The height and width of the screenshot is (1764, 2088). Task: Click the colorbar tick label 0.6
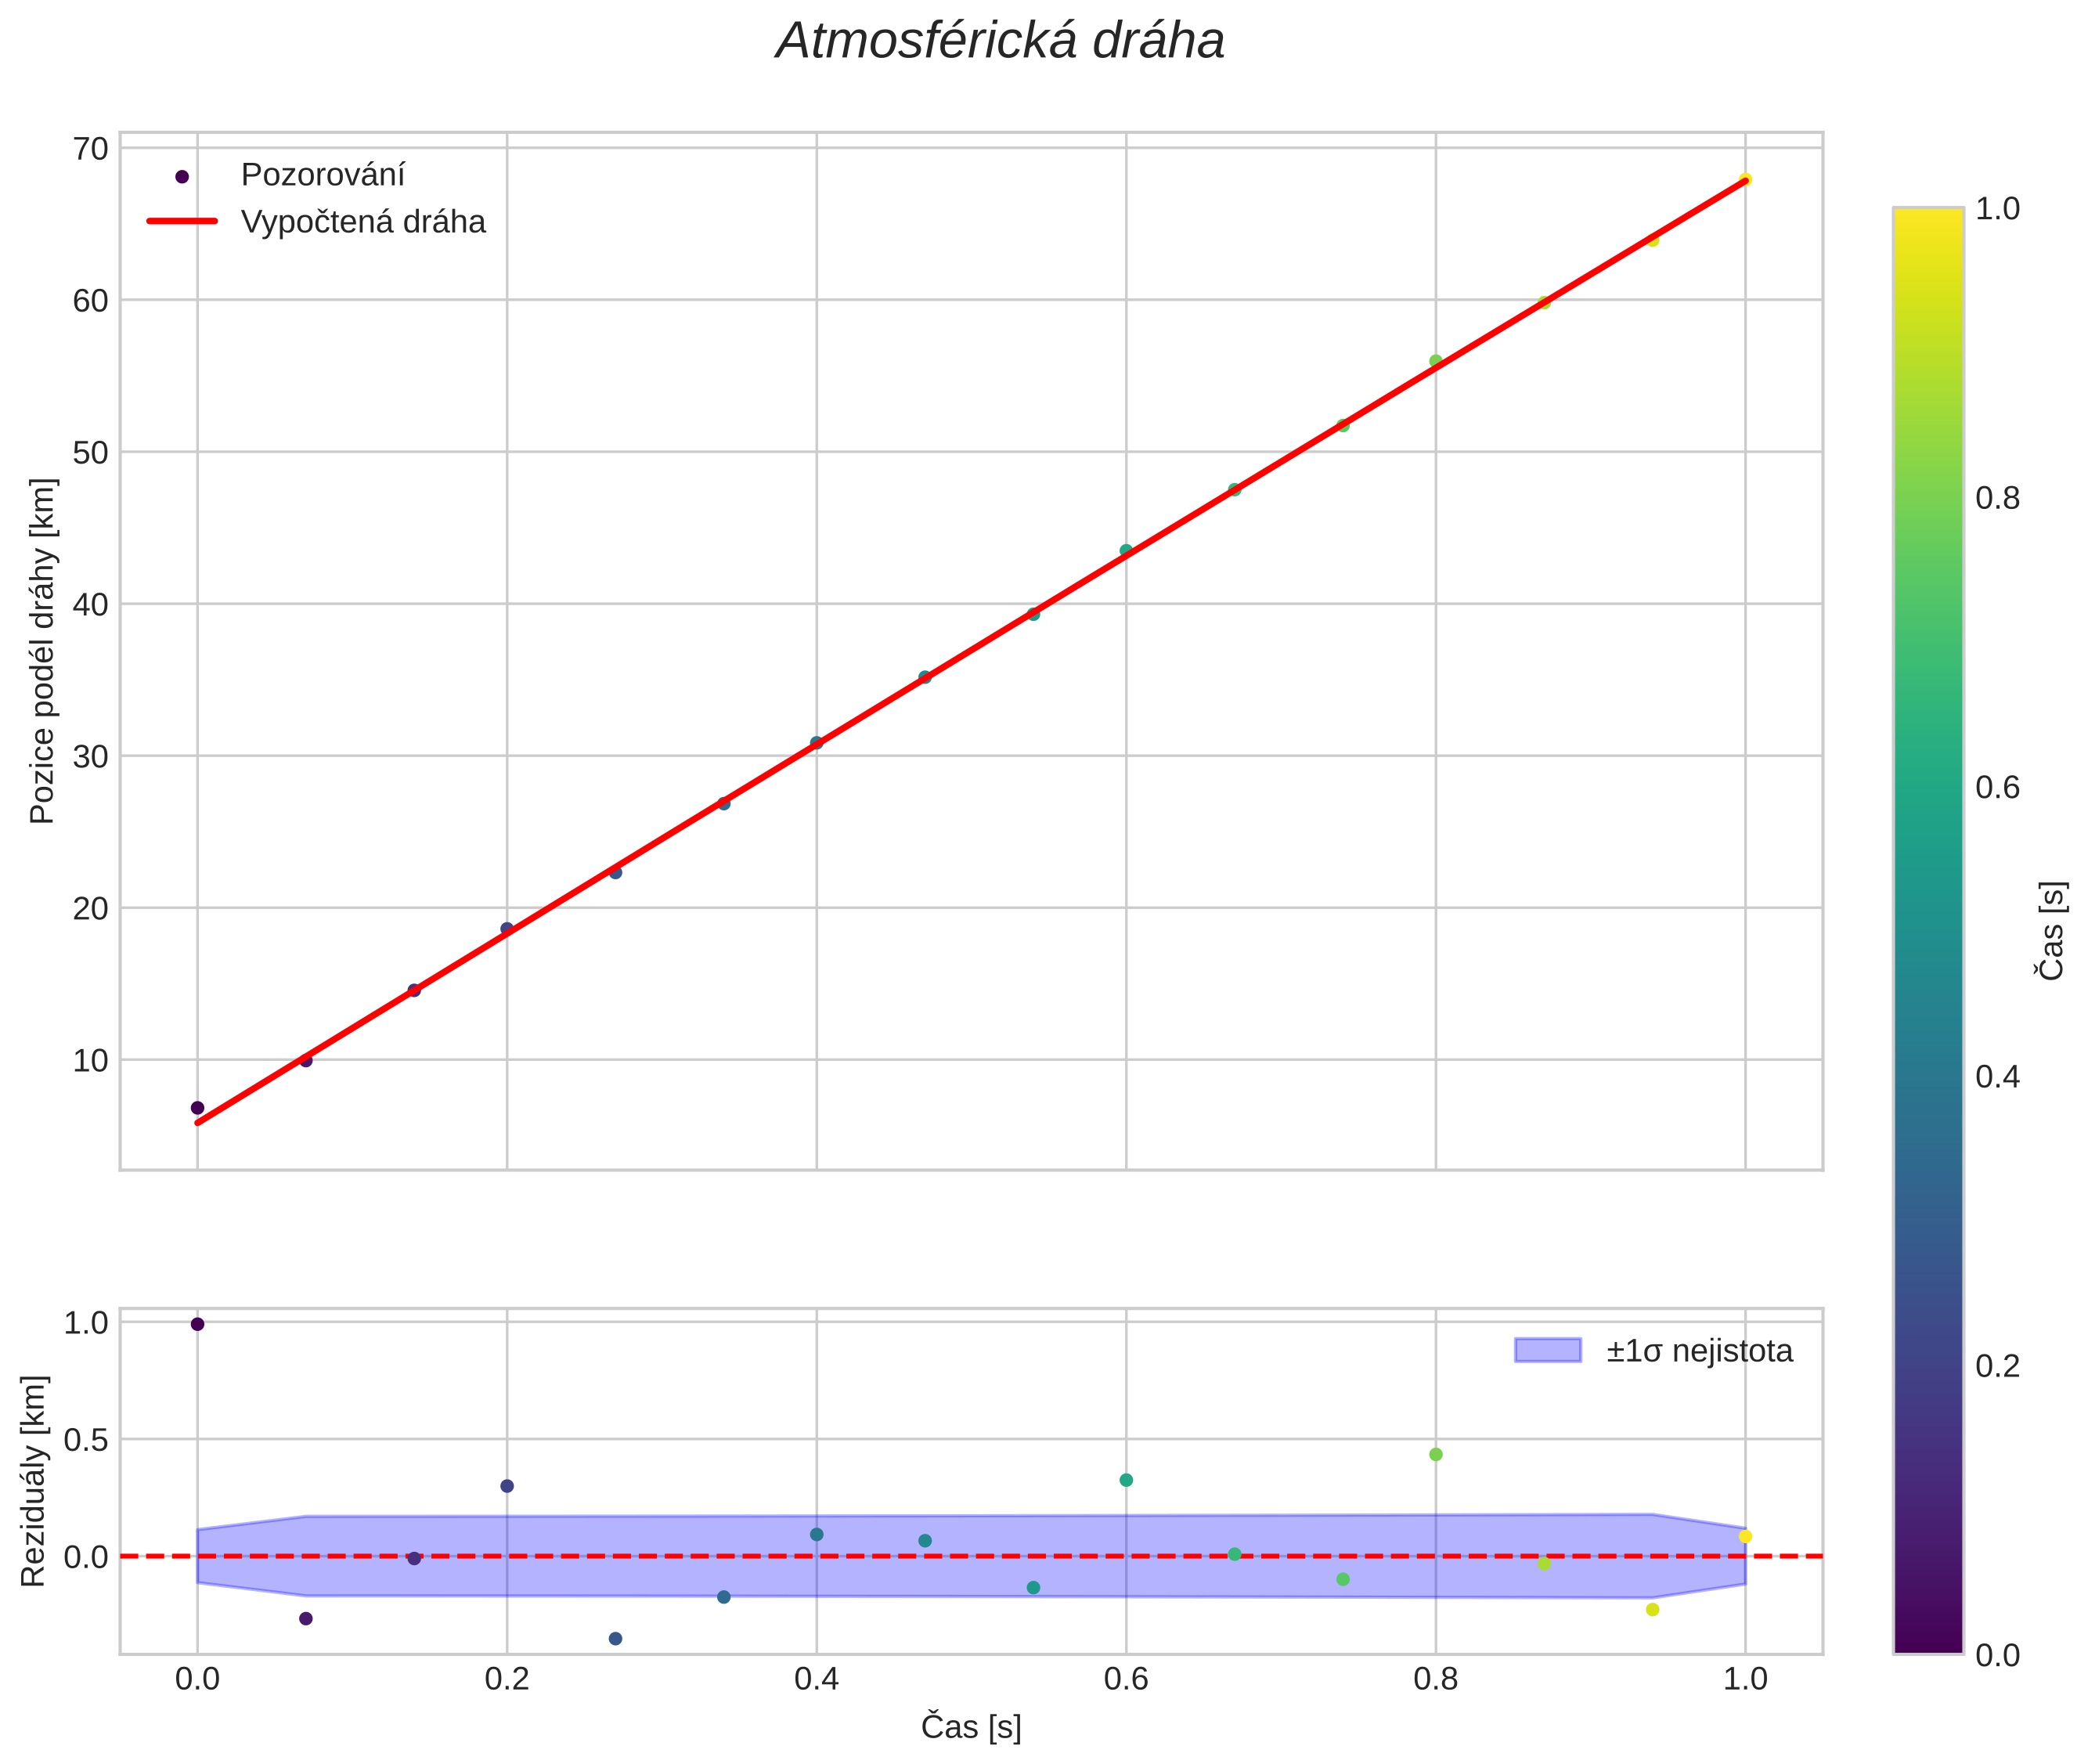tap(1997, 787)
